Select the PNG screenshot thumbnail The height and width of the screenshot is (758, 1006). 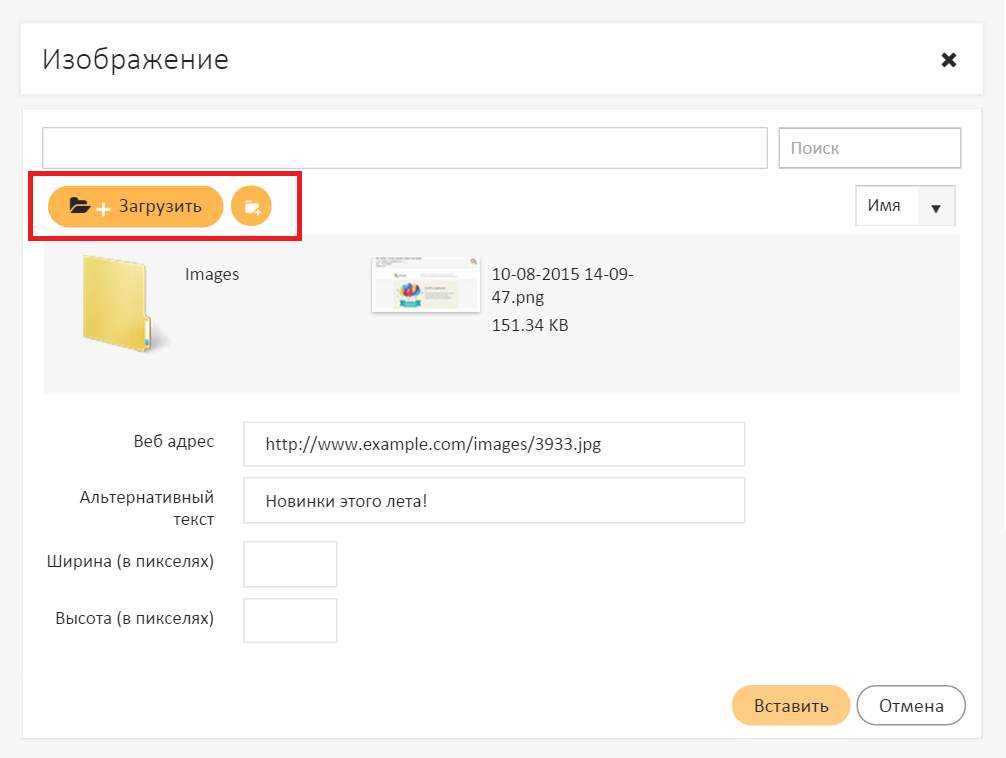coord(424,286)
